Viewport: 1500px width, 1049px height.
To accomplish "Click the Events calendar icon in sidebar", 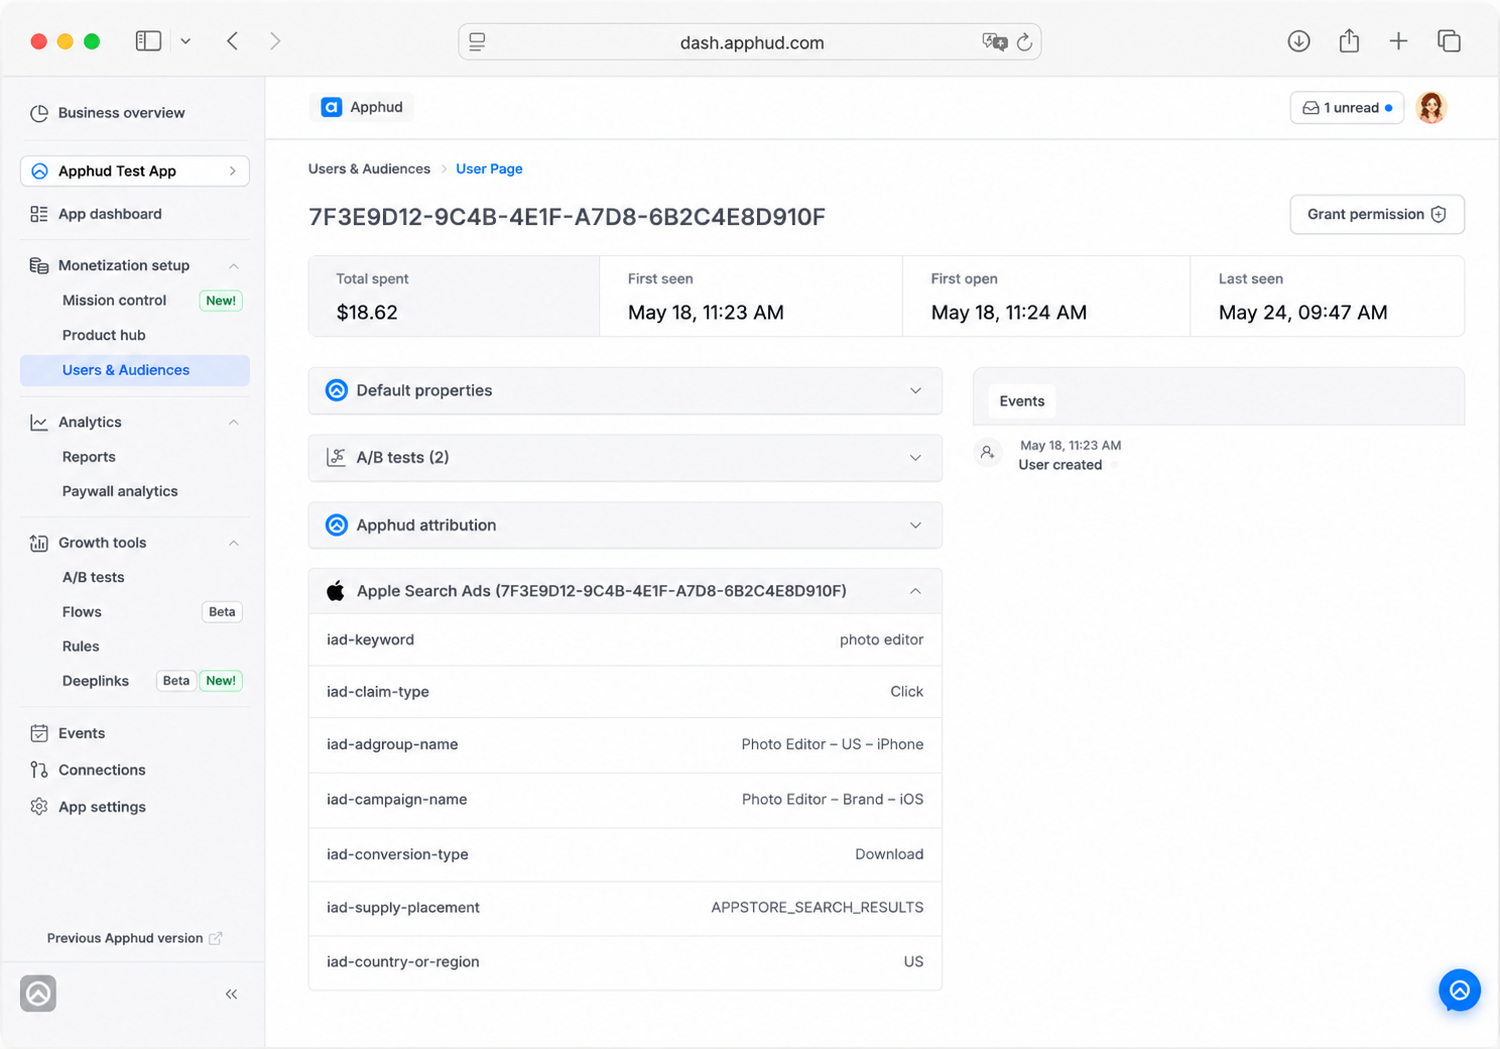I will pyautogui.click(x=39, y=733).
